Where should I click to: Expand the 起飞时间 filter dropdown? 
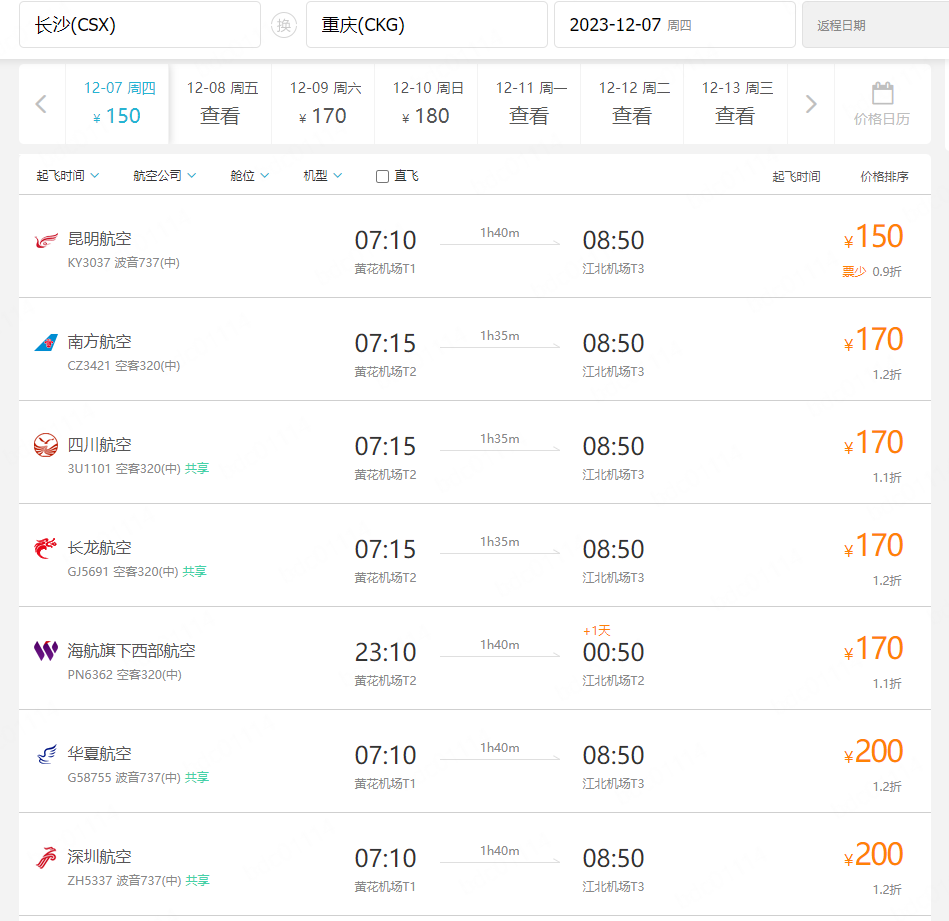click(67, 175)
